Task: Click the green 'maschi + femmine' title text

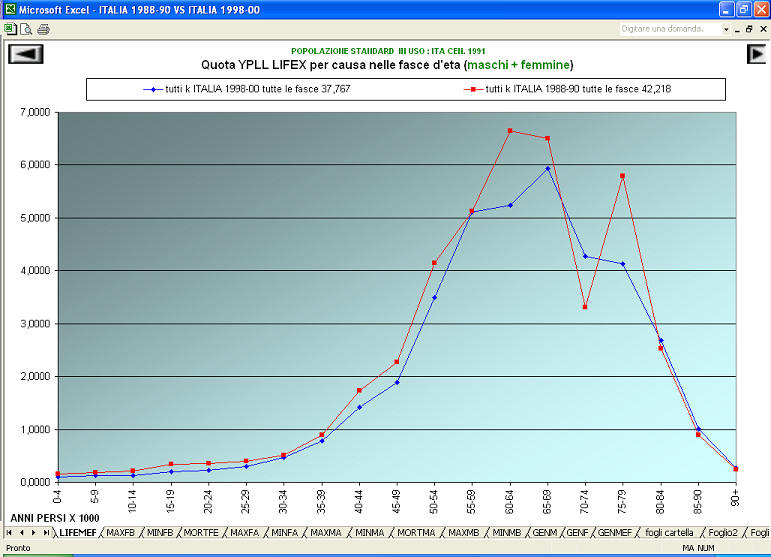Action: (518, 65)
